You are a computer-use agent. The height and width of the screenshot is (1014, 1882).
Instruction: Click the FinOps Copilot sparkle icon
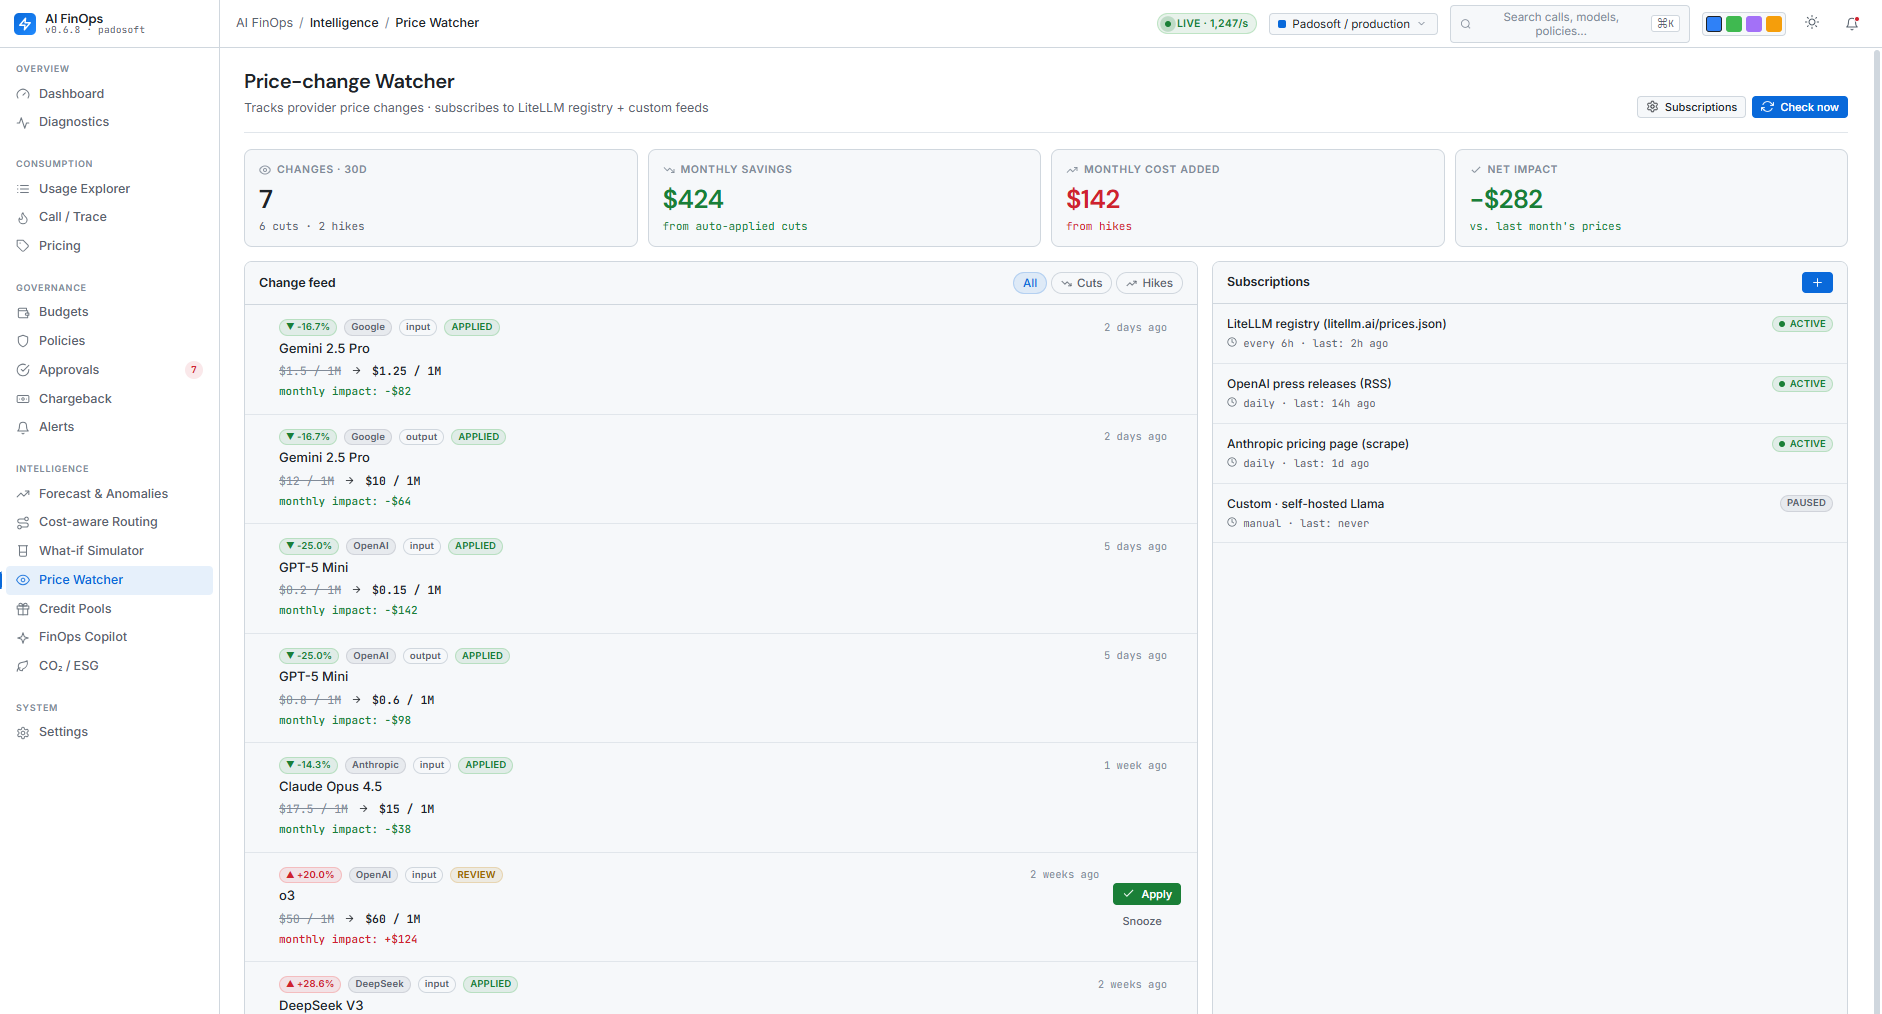click(23, 637)
